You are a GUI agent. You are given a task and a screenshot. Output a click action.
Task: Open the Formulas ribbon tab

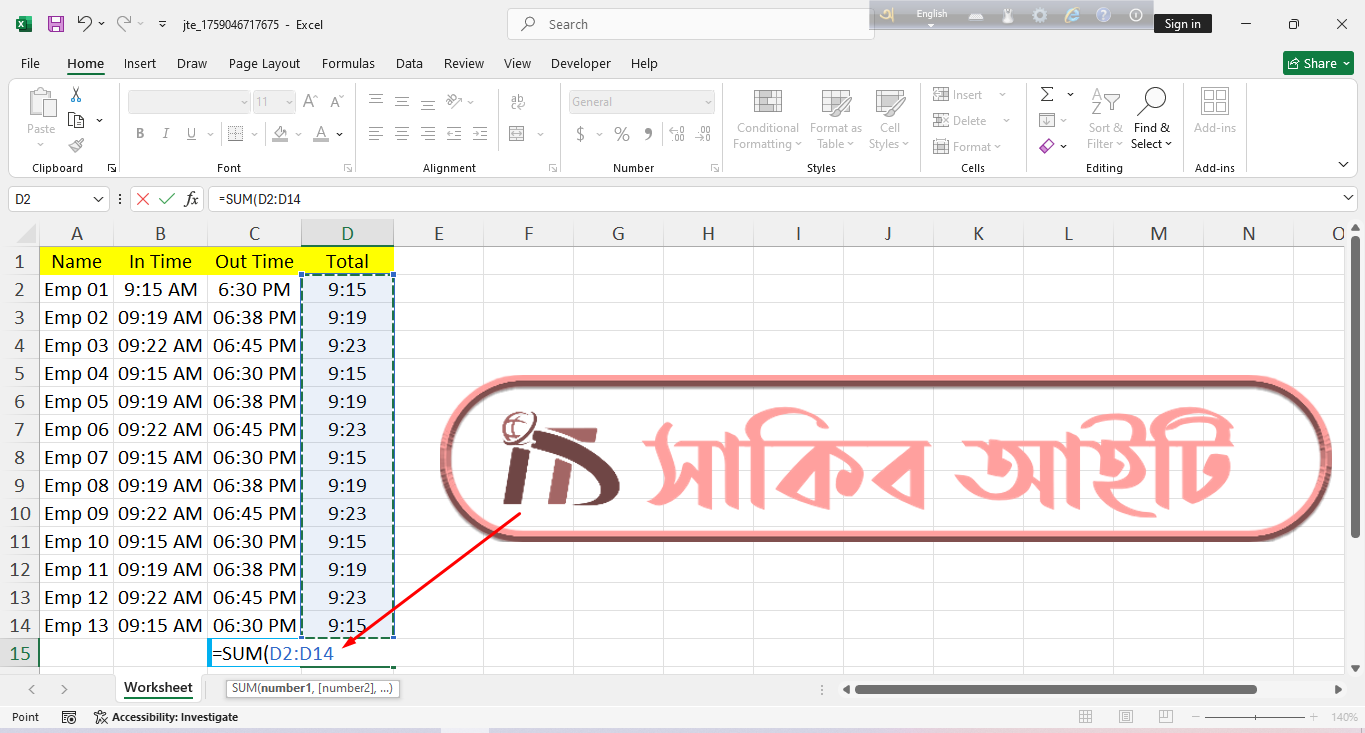348,63
